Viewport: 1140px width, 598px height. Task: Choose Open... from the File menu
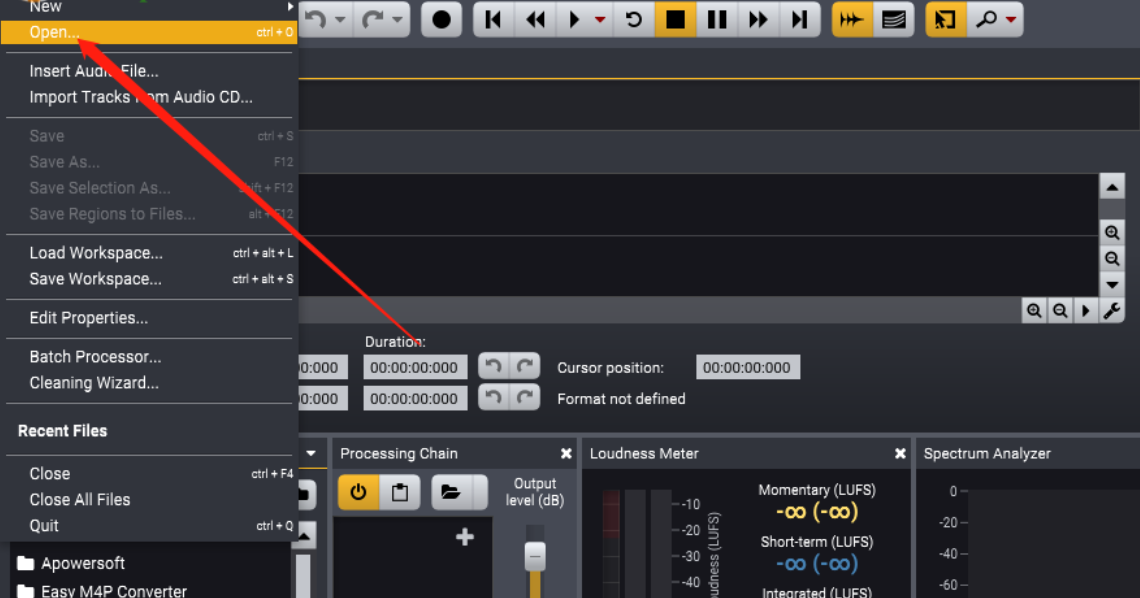(x=54, y=32)
